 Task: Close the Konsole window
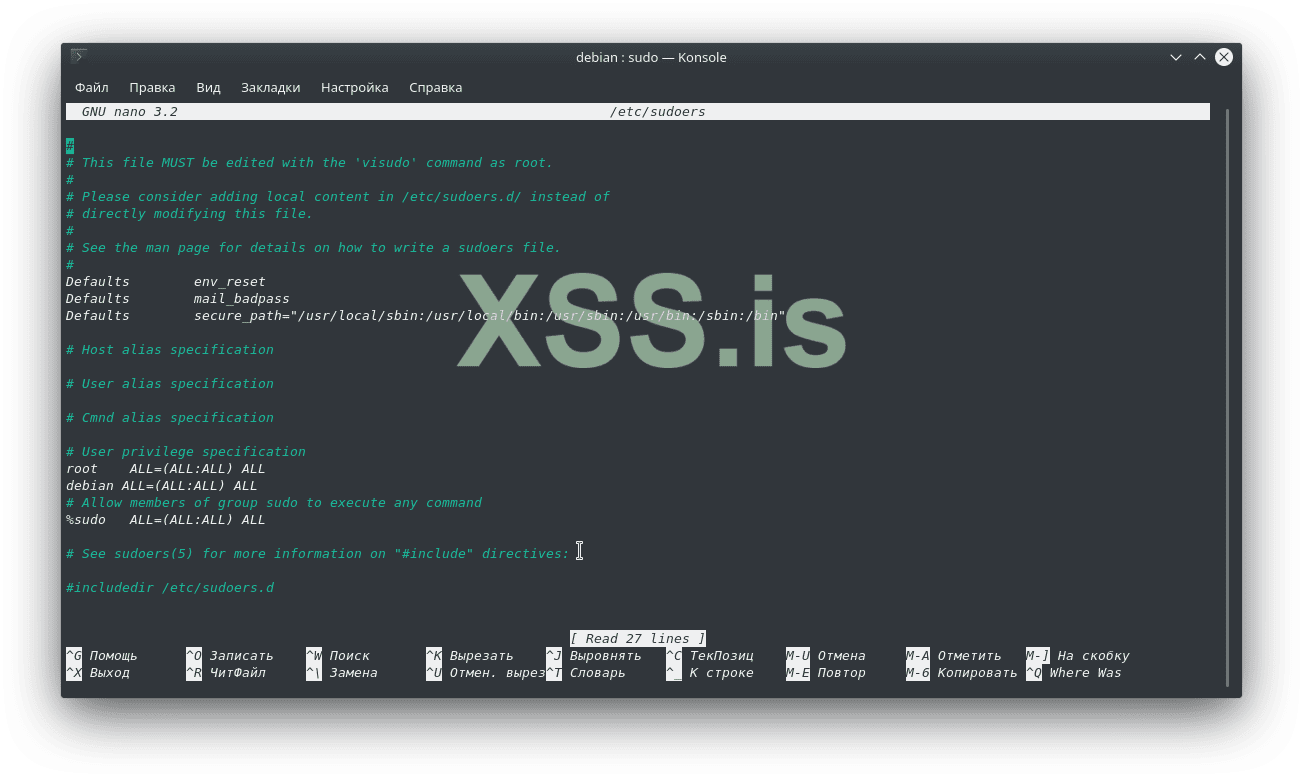(x=1223, y=58)
